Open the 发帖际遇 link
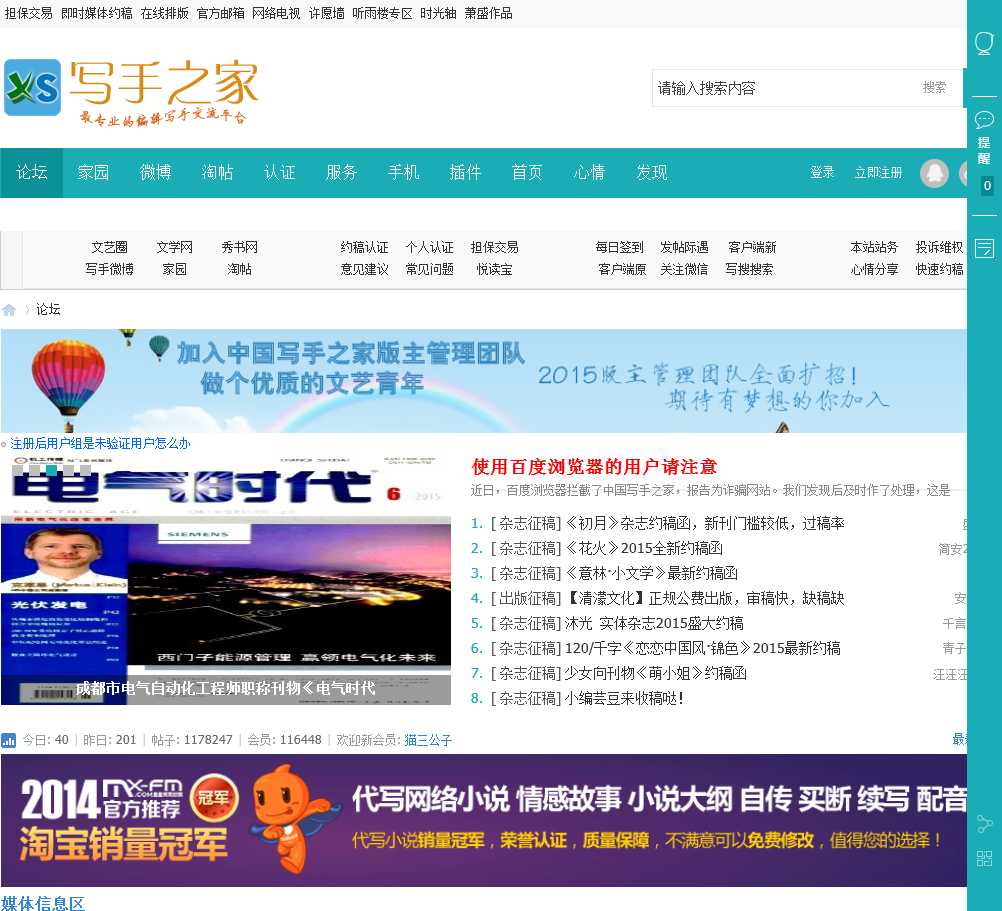1002x911 pixels. (x=684, y=247)
